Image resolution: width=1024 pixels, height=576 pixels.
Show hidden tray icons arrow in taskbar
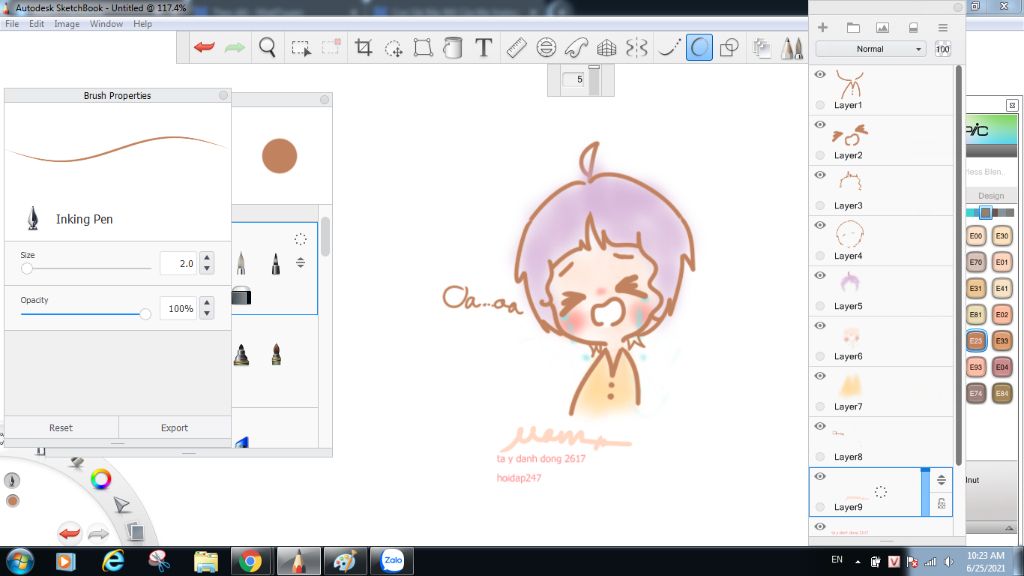857,562
